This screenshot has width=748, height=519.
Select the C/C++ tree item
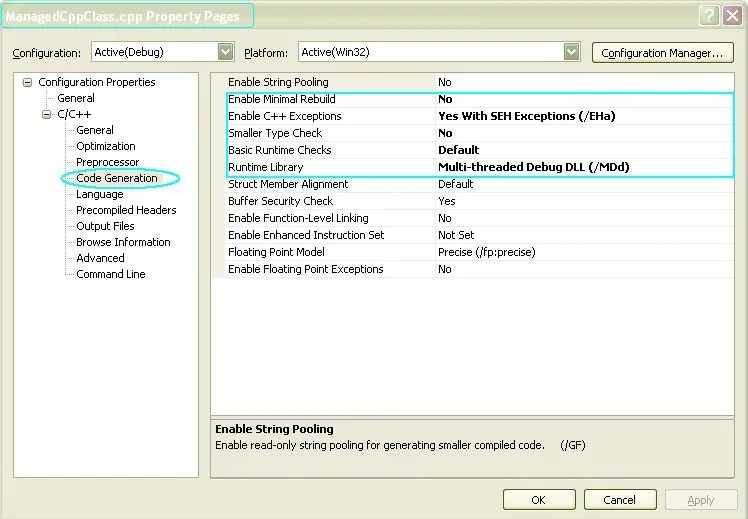click(74, 114)
